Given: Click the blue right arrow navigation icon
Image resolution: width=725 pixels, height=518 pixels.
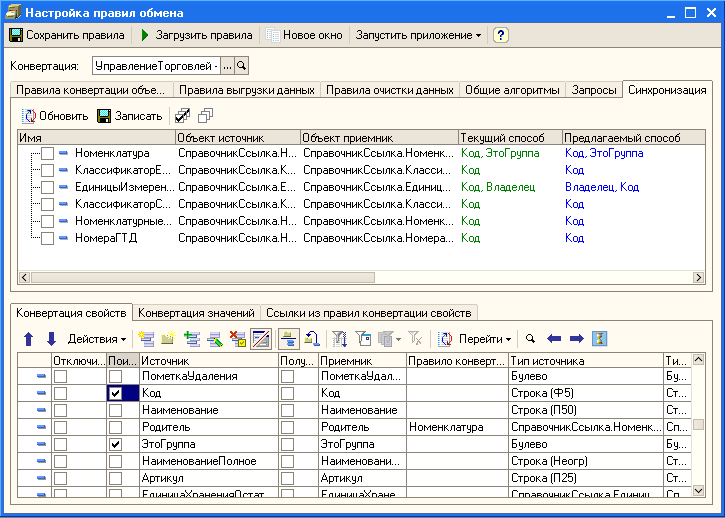Looking at the screenshot, I should [577, 339].
